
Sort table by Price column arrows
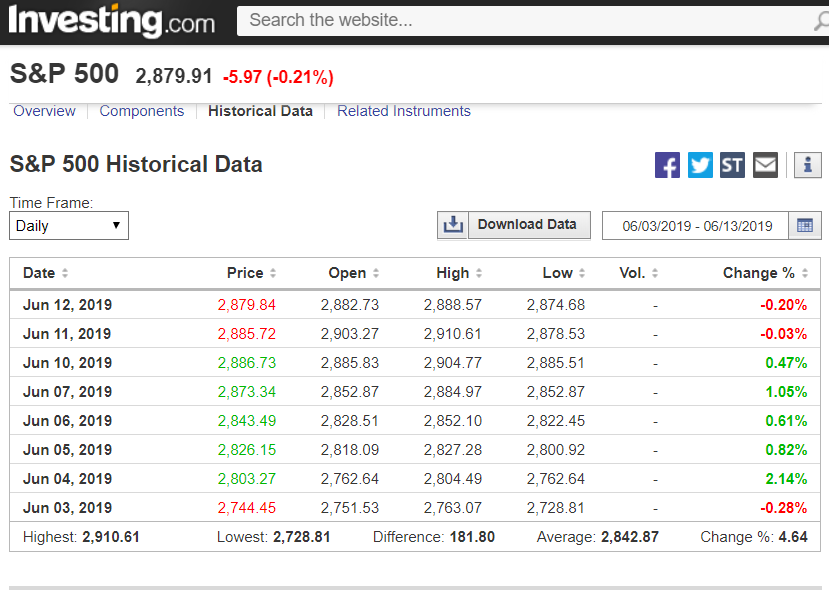(x=273, y=273)
